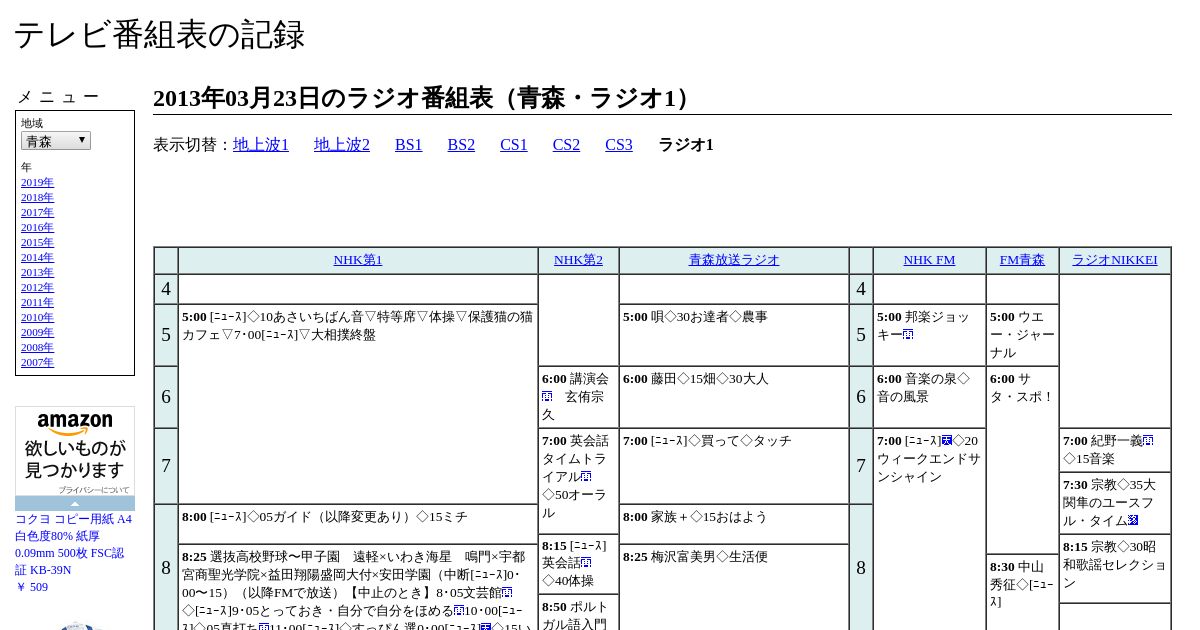The height and width of the screenshot is (630, 1200).
Task: Click the Amazon logo in the ad
Action: [75, 423]
